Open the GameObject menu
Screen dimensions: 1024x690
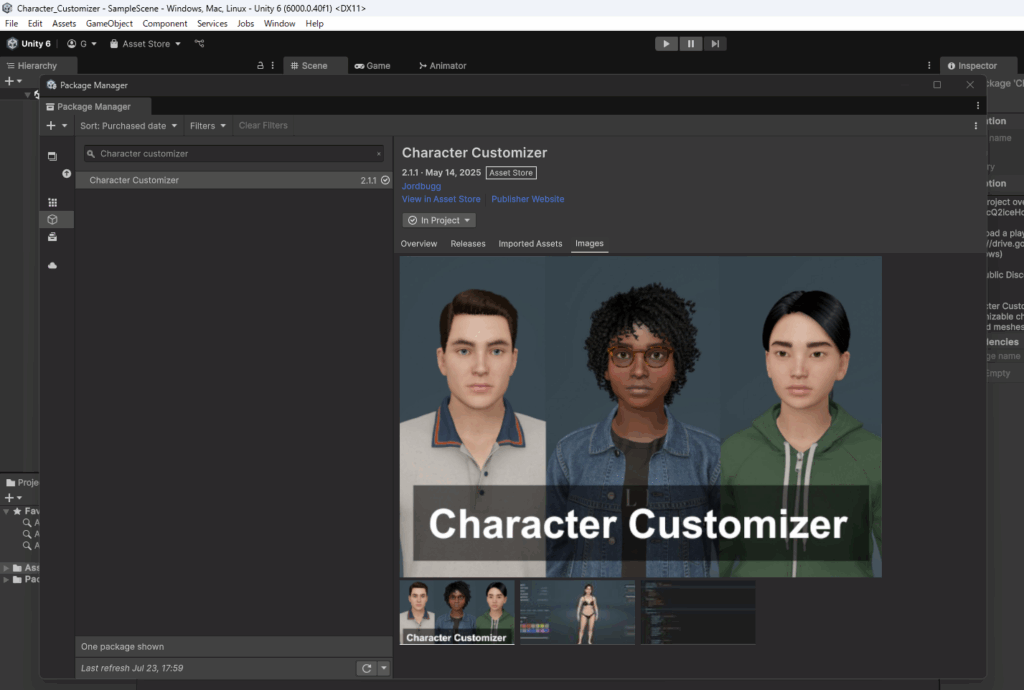109,24
